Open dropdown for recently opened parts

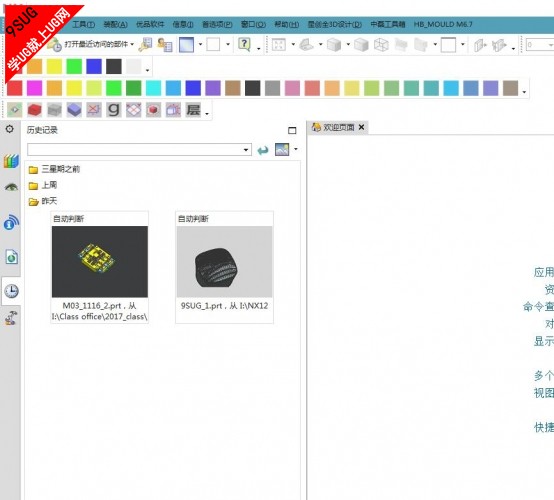click(x=132, y=45)
